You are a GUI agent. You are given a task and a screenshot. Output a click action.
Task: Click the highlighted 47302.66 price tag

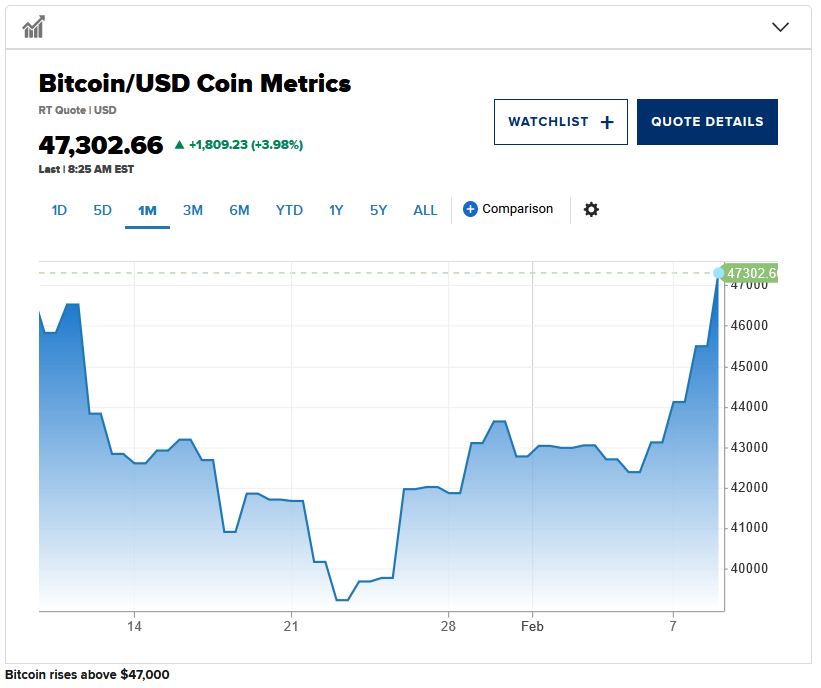[751, 271]
